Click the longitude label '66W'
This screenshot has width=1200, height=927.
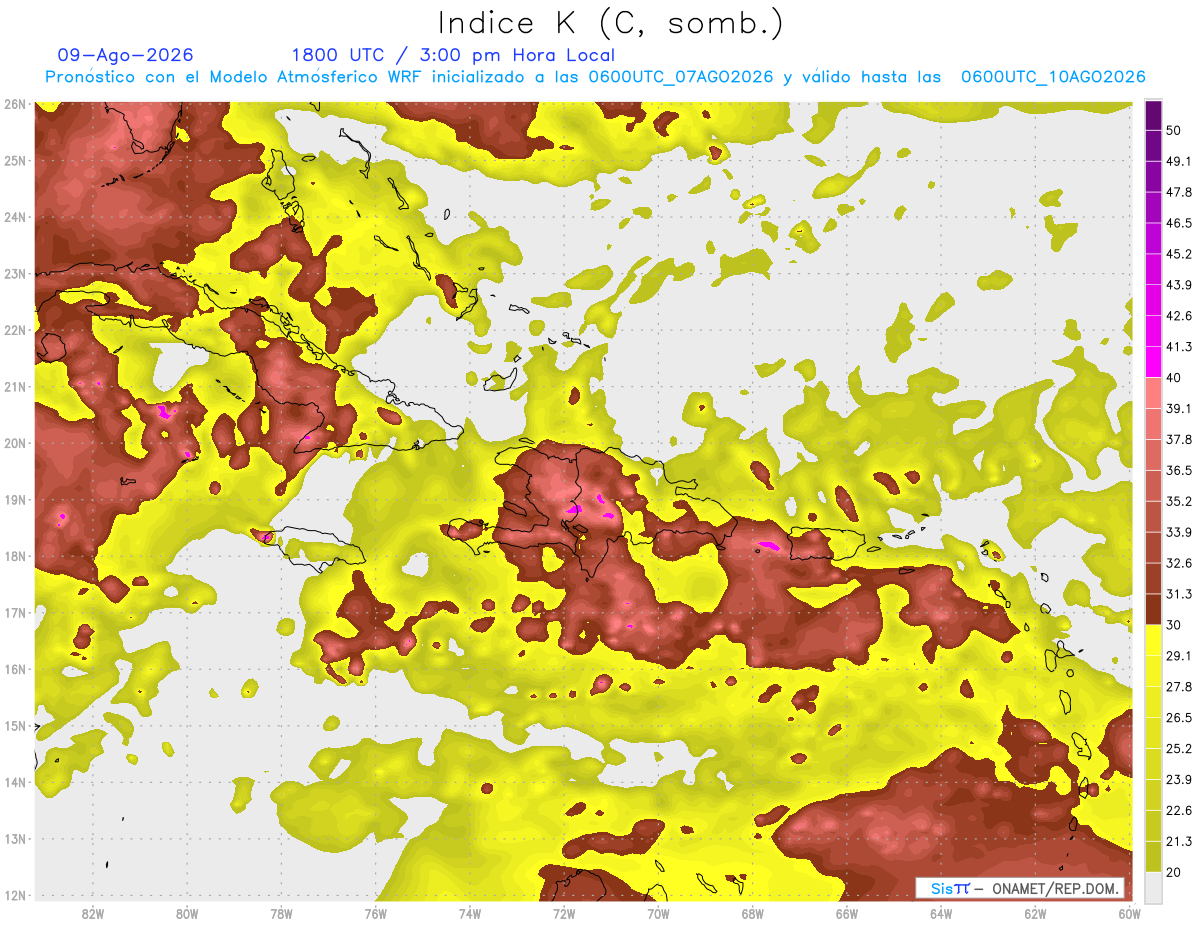pyautogui.click(x=847, y=914)
